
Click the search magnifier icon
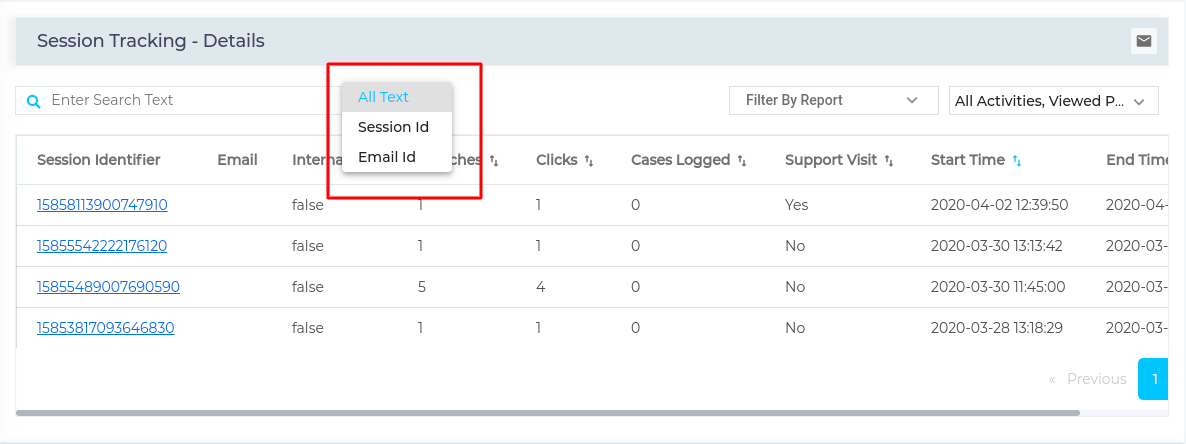(x=33, y=101)
